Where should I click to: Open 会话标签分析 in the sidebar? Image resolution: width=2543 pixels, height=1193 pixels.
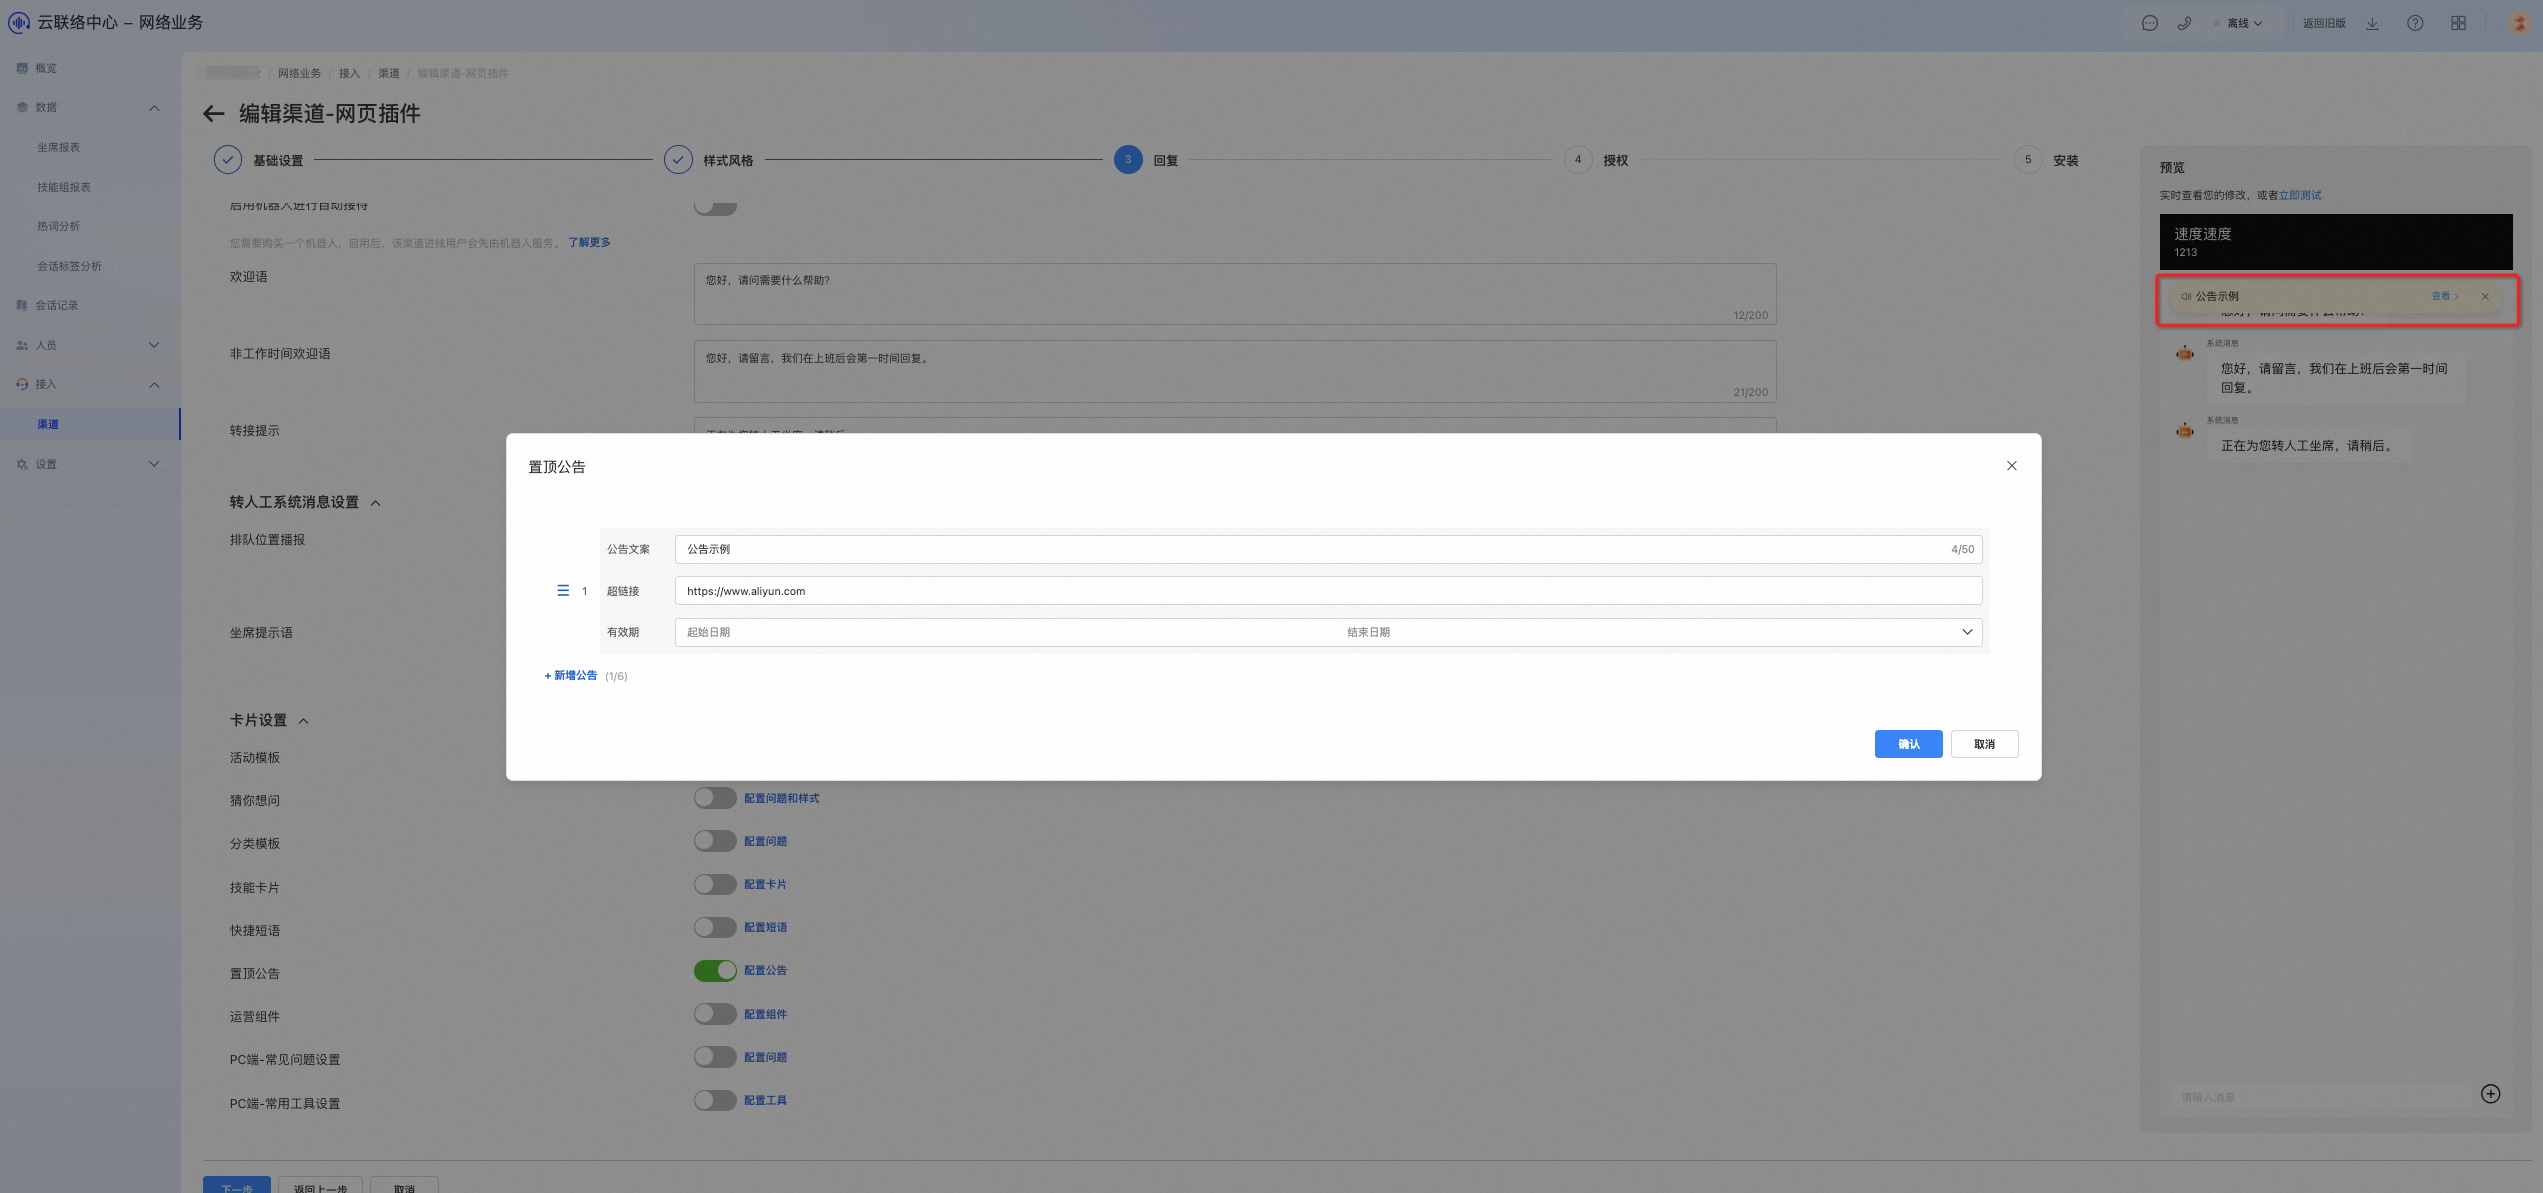point(70,266)
